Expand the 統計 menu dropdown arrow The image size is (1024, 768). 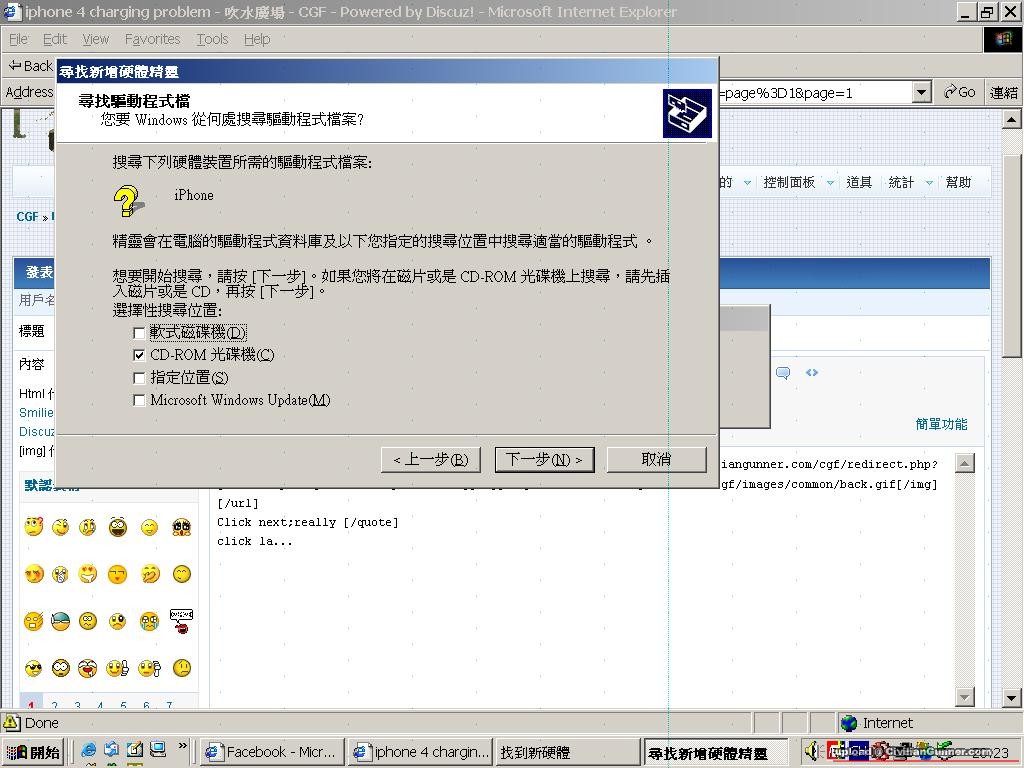click(929, 183)
